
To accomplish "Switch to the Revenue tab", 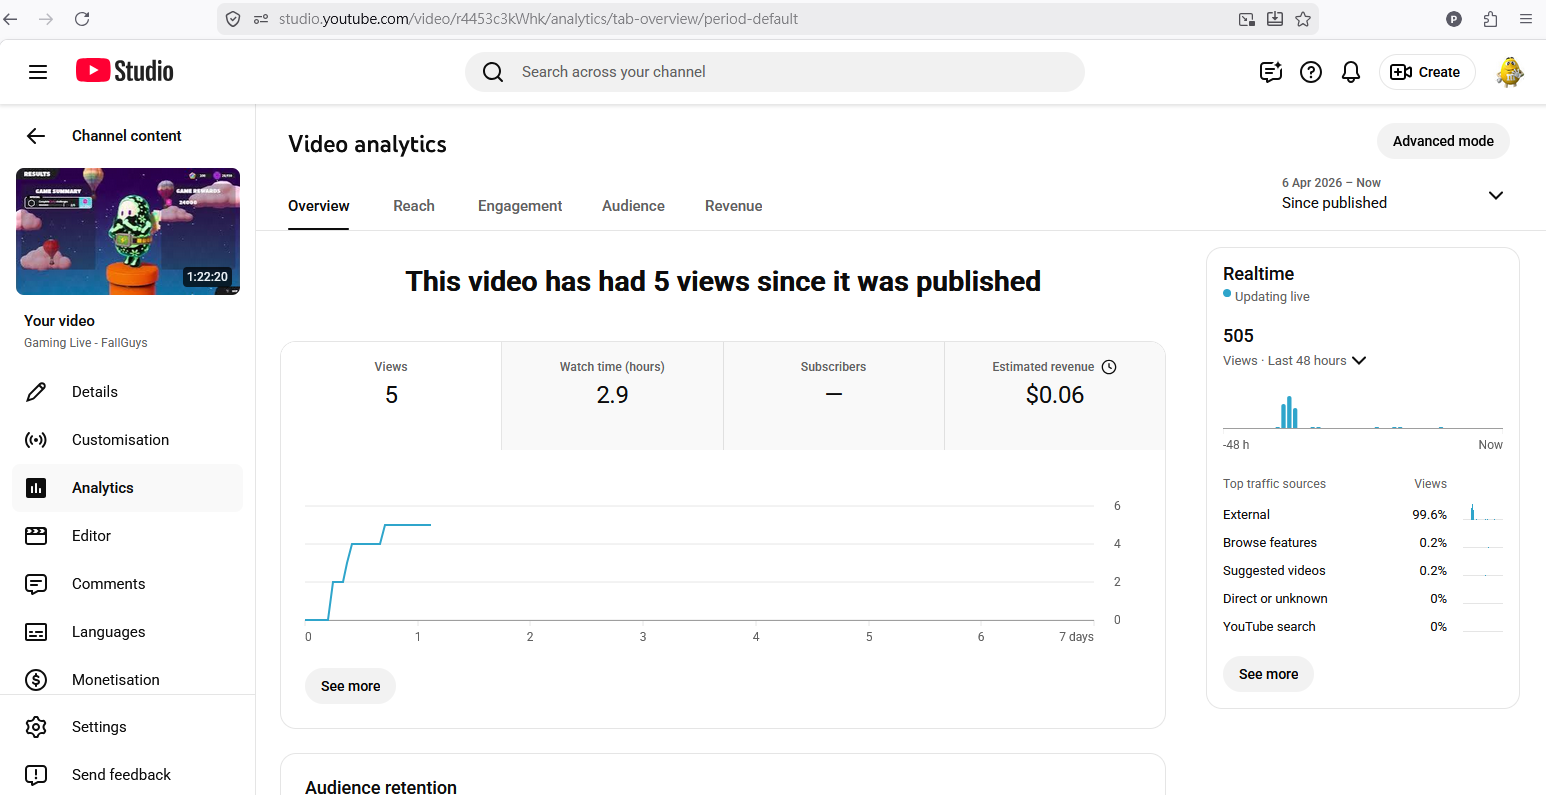I will point(733,206).
